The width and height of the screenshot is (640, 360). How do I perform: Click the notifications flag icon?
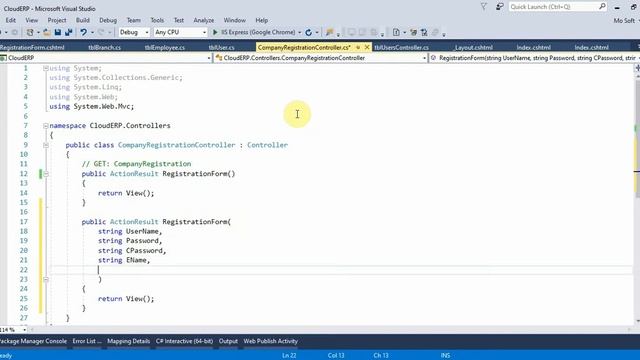click(484, 7)
